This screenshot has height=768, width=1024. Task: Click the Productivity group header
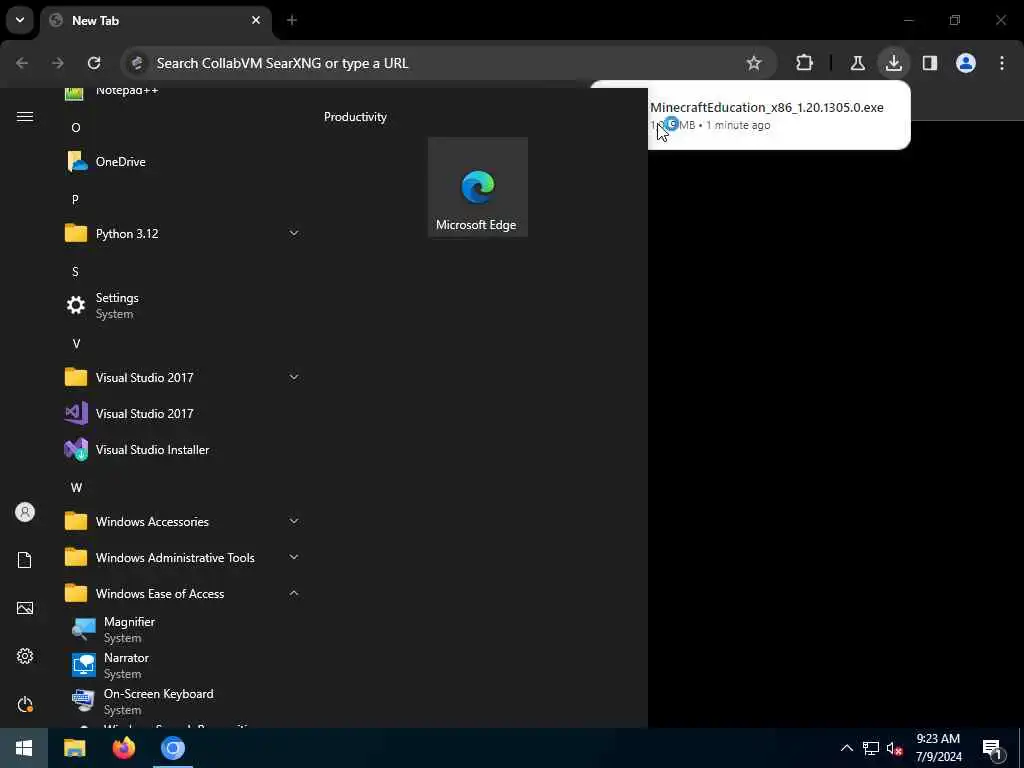click(355, 117)
